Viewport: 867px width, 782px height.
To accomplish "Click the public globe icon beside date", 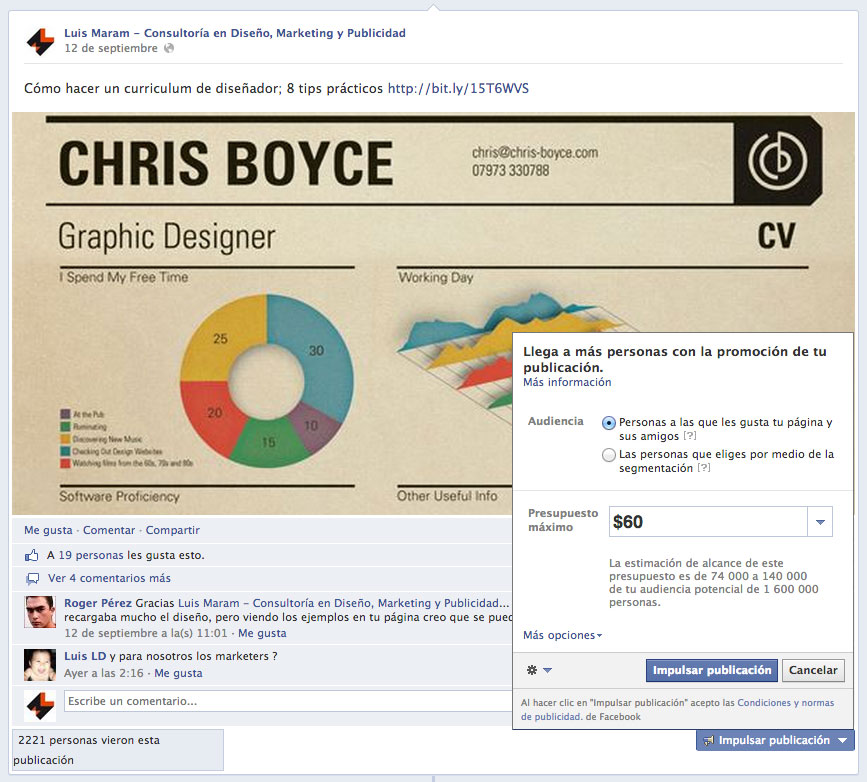I will click(168, 48).
